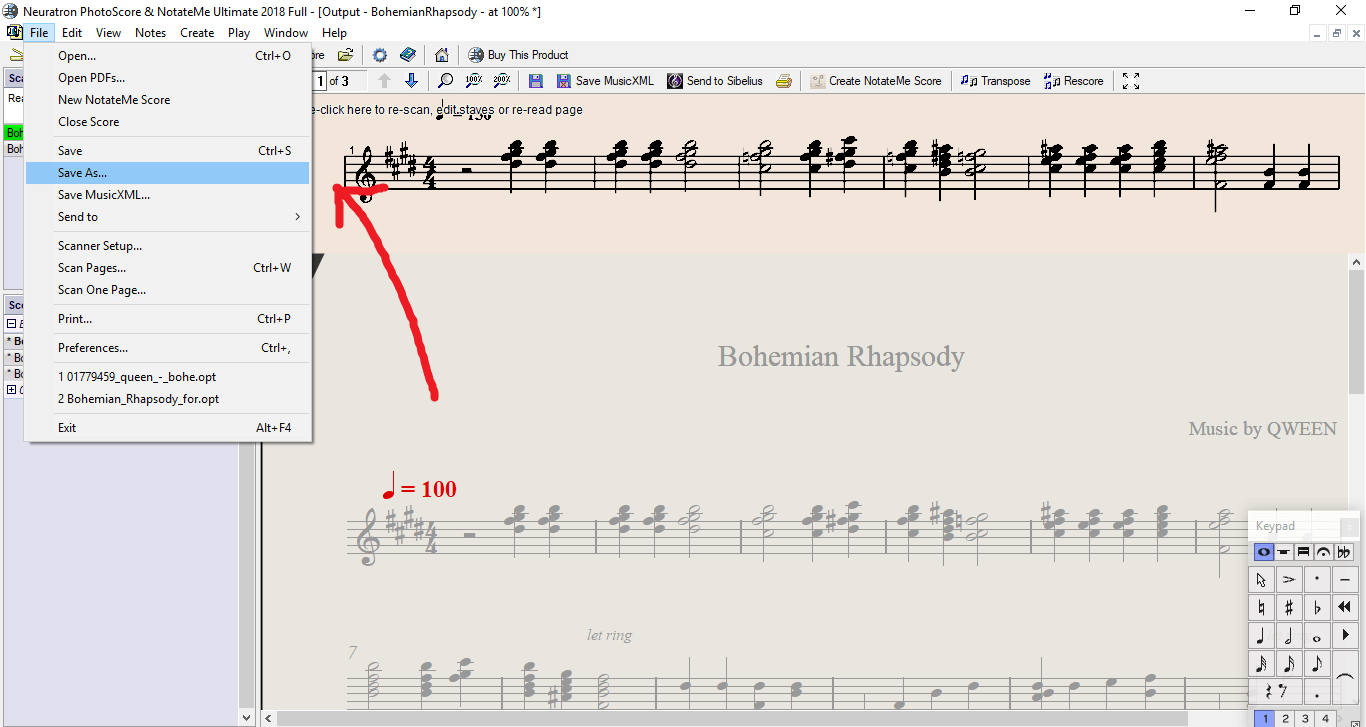
Task: Choose whole note on Keypad
Action: (x=1317, y=635)
